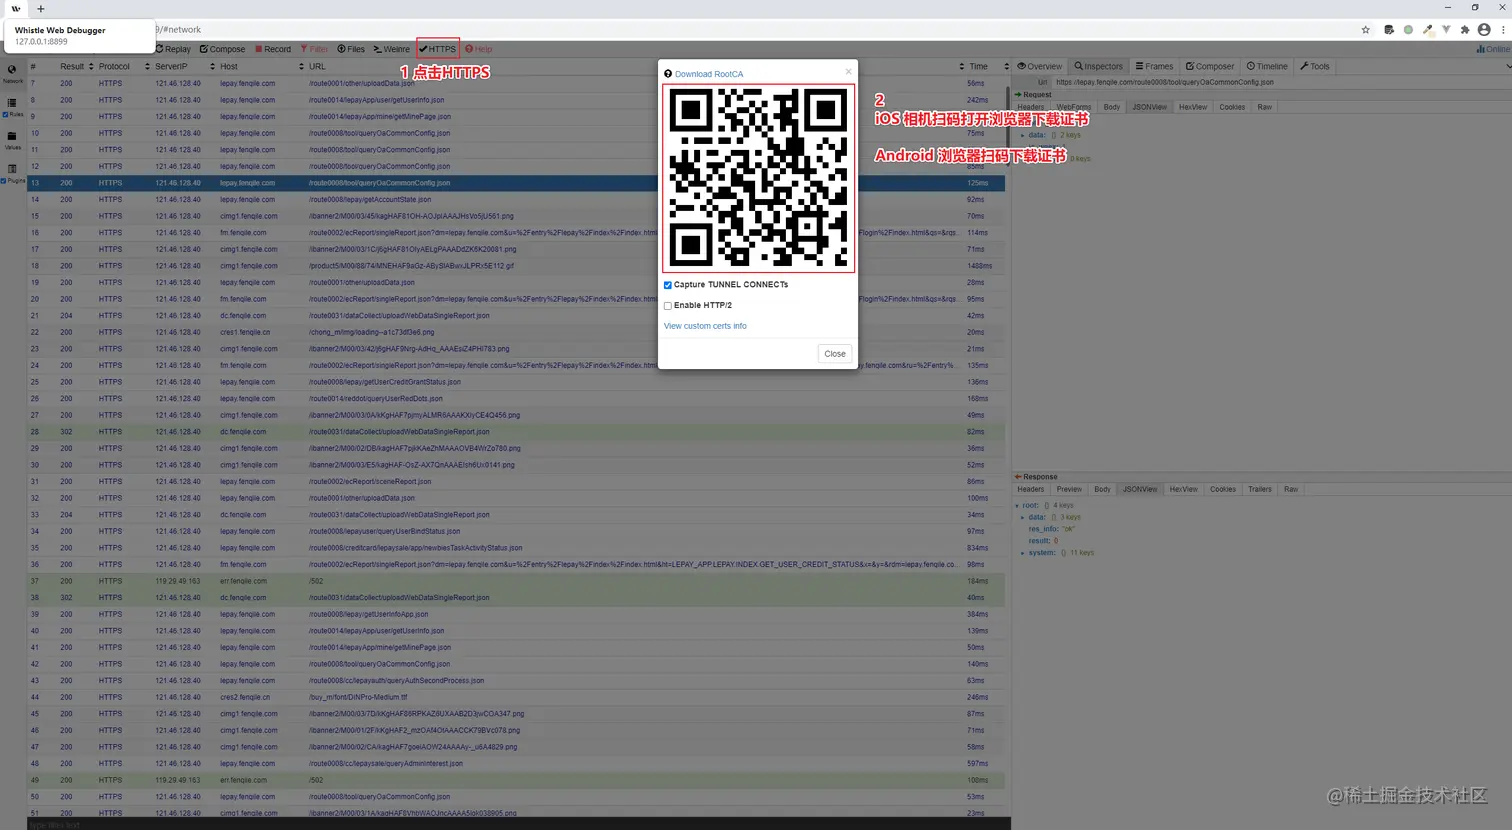
Task: Switch to the Overview tab
Action: [x=1040, y=67]
